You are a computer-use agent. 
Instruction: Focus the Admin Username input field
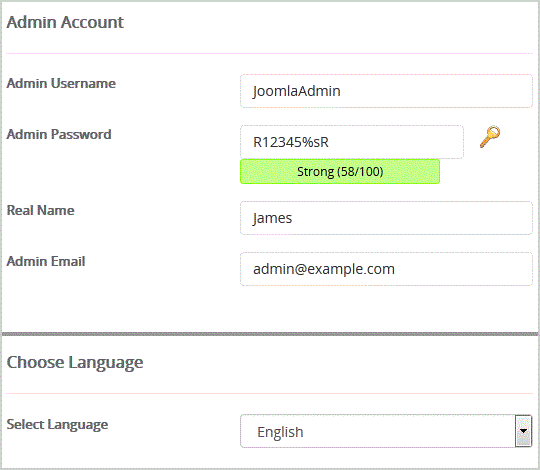coord(386,91)
